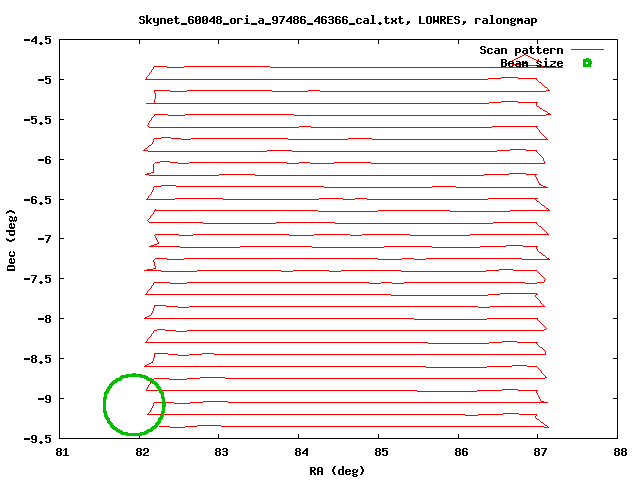Click the x-axis tick label 88

click(x=620, y=452)
